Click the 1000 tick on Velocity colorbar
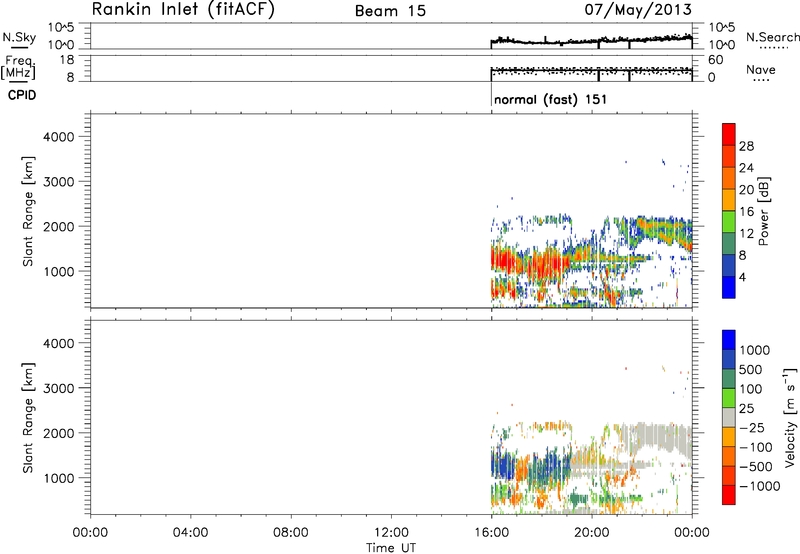 point(755,350)
